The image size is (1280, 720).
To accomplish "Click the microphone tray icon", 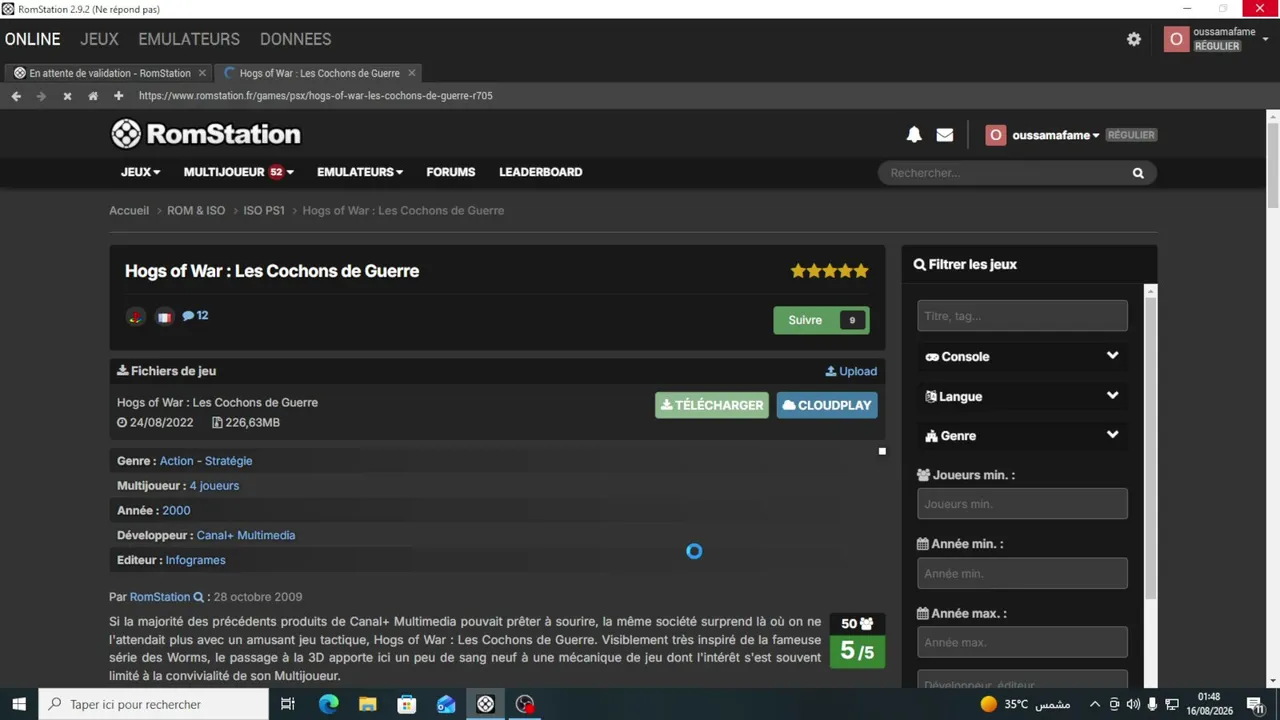I will coord(1153,704).
